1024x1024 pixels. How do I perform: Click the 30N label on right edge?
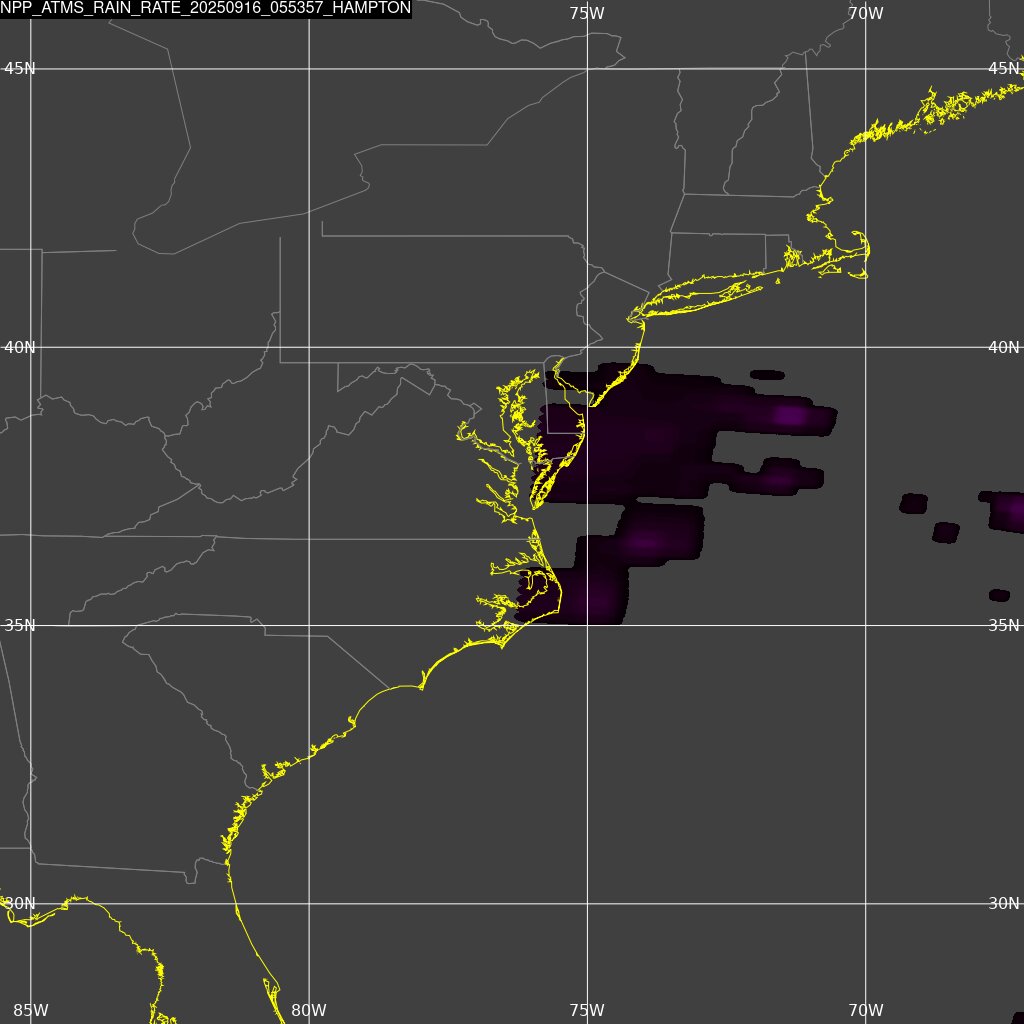pos(1004,904)
